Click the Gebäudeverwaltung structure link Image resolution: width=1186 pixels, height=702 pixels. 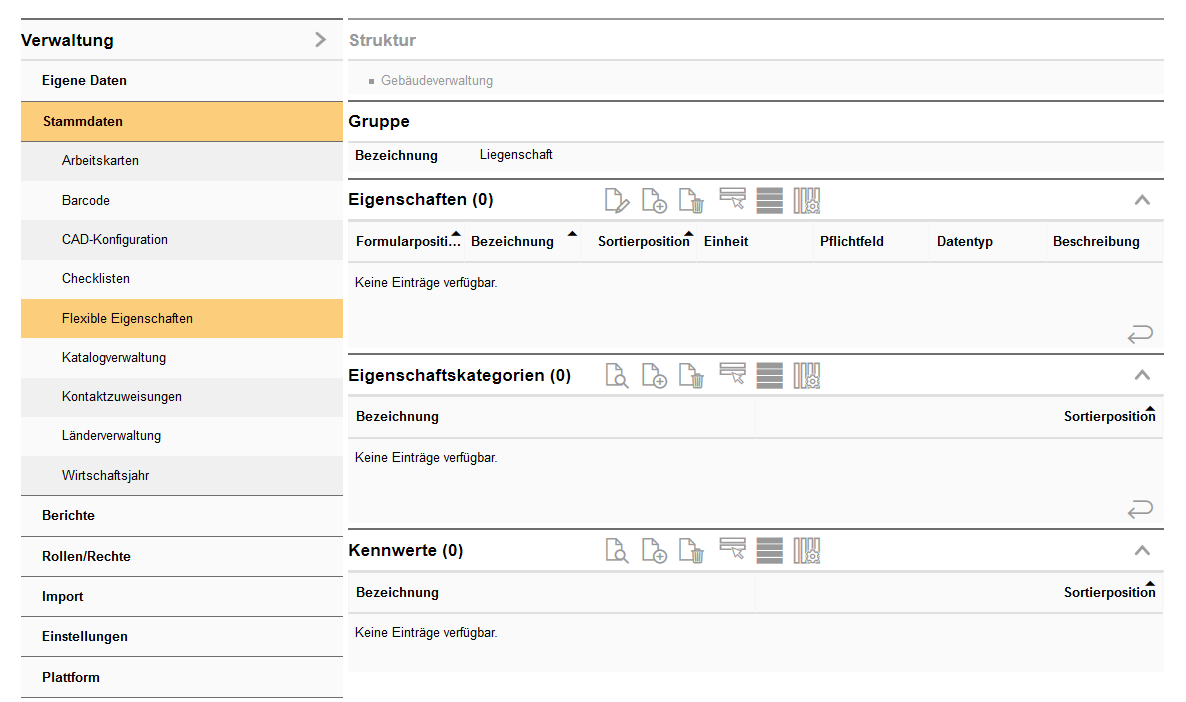[437, 80]
